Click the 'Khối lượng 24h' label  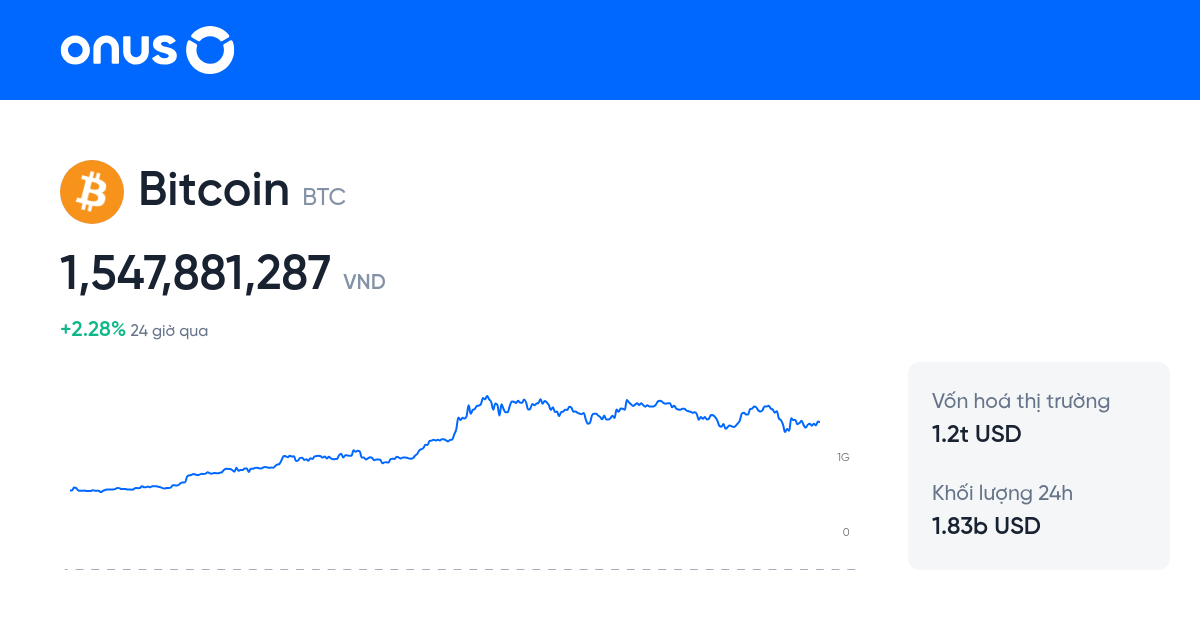(1002, 493)
